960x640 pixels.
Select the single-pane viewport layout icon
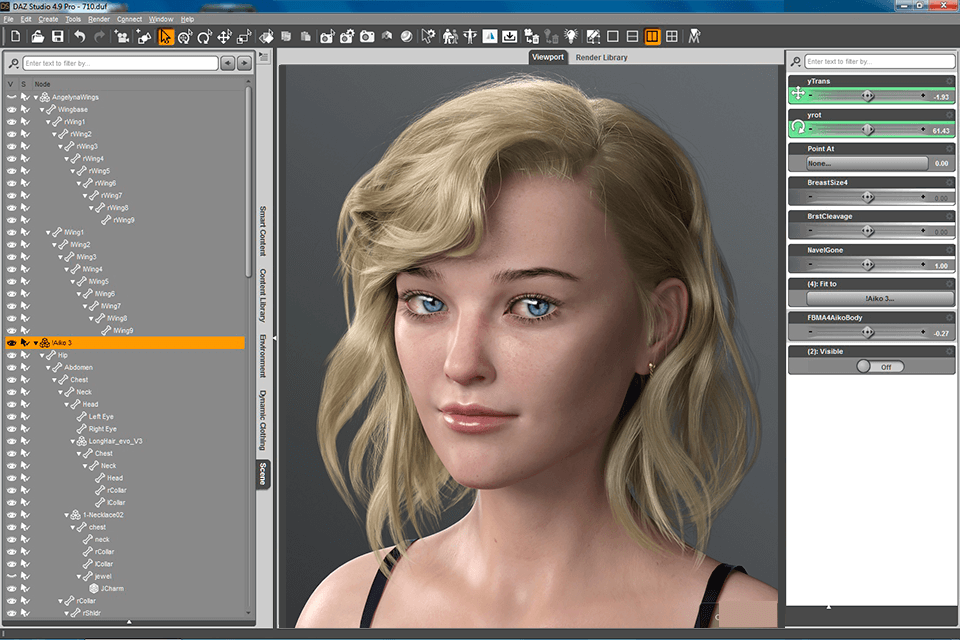[x=613, y=37]
